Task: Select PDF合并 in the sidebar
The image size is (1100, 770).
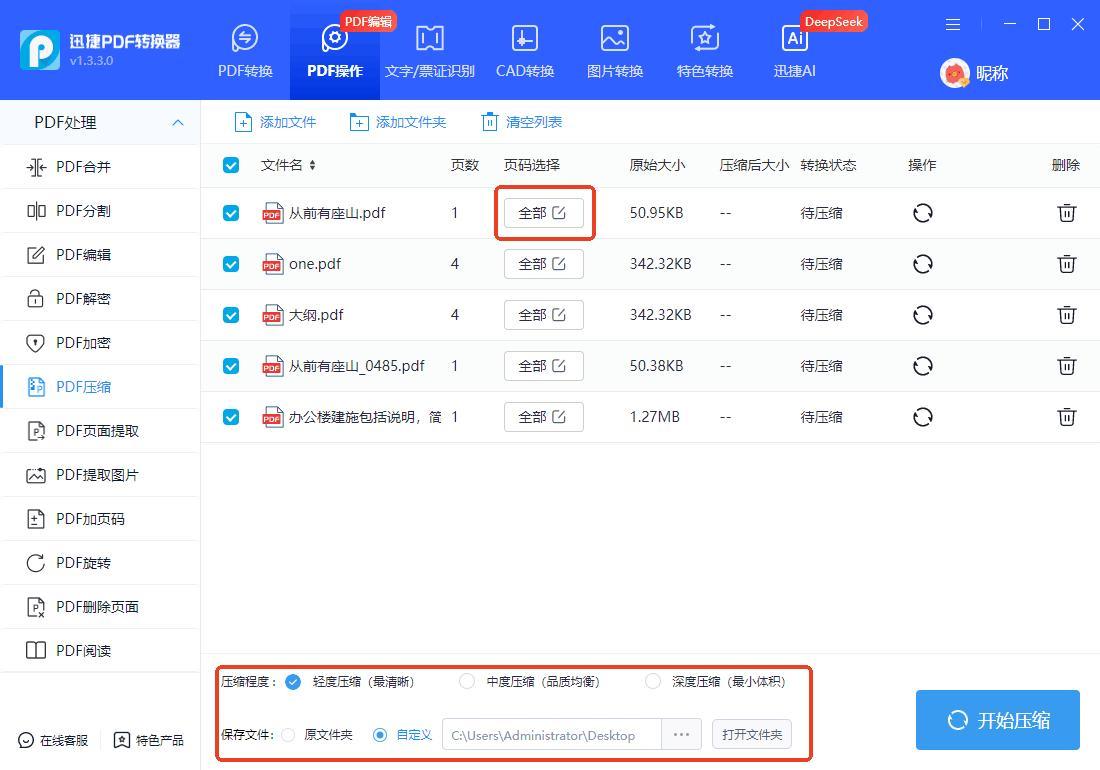Action: (x=84, y=167)
